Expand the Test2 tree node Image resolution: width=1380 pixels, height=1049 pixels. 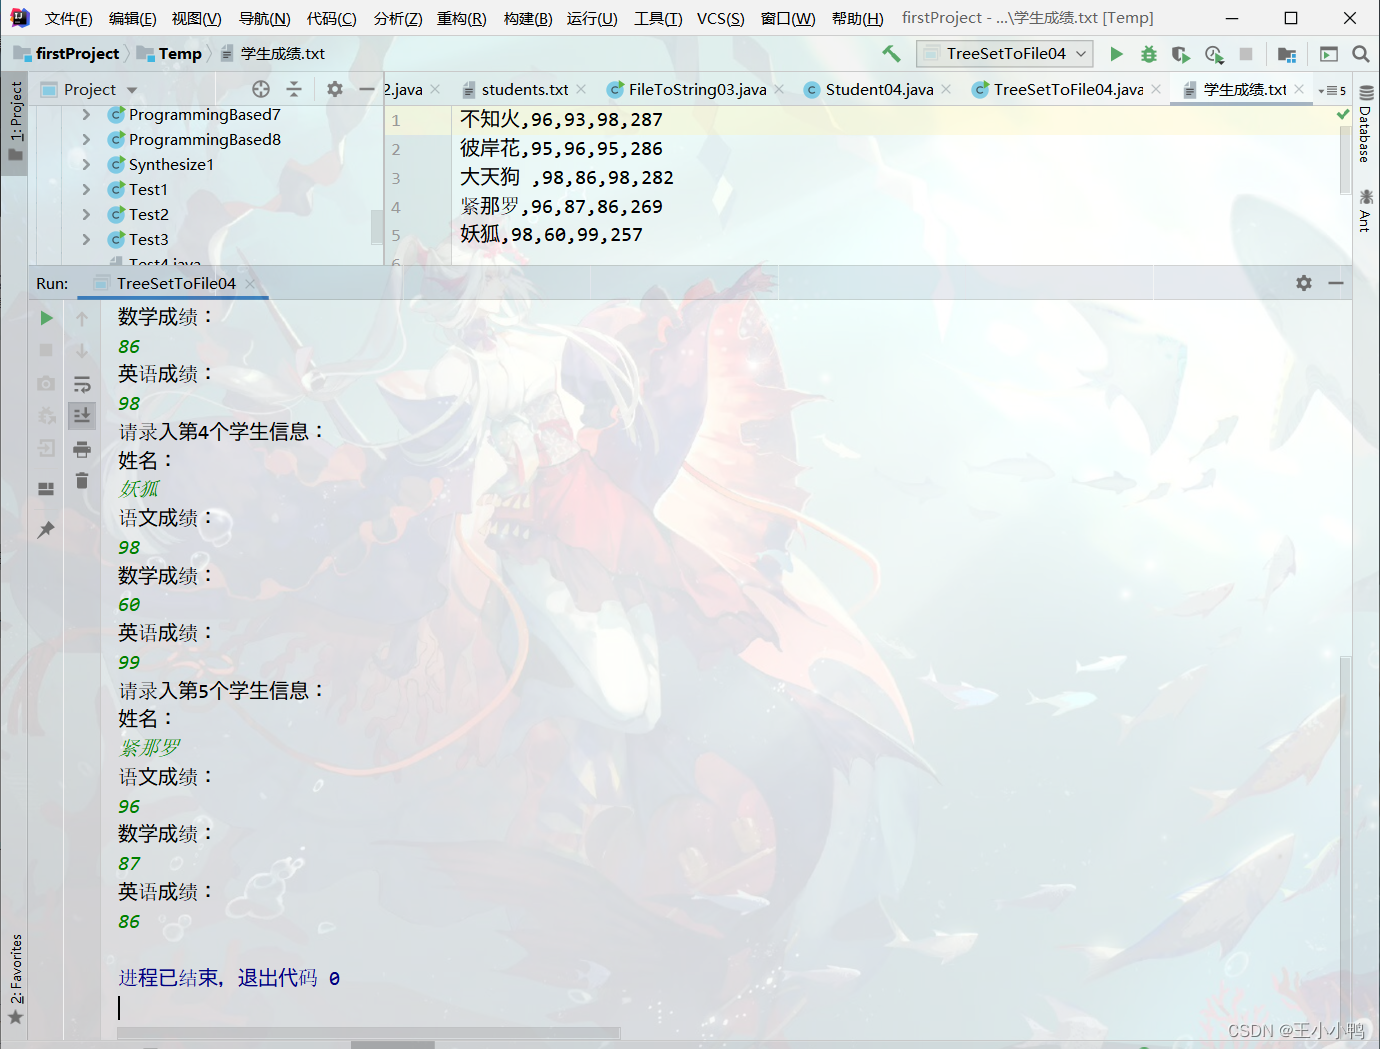86,215
